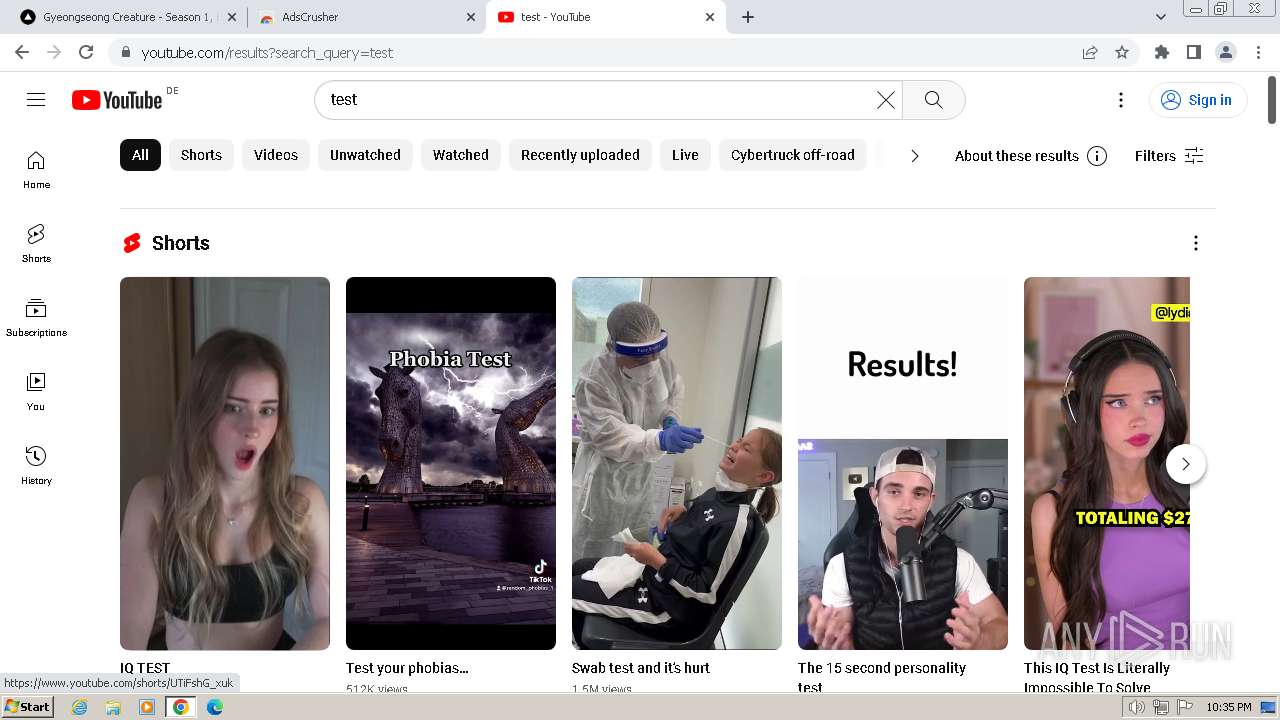The width and height of the screenshot is (1280, 720).
Task: Bookmark this page with star
Action: (1122, 52)
